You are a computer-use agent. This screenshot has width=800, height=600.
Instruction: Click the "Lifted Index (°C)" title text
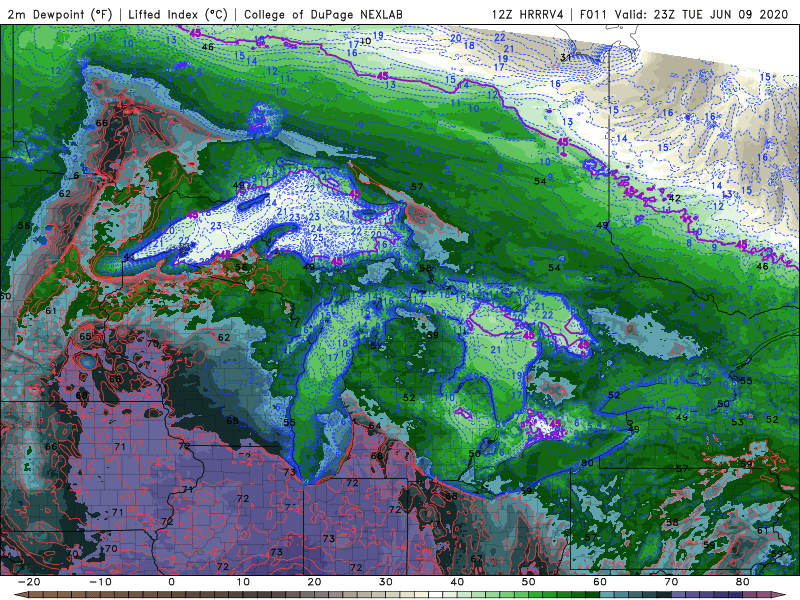click(x=178, y=15)
